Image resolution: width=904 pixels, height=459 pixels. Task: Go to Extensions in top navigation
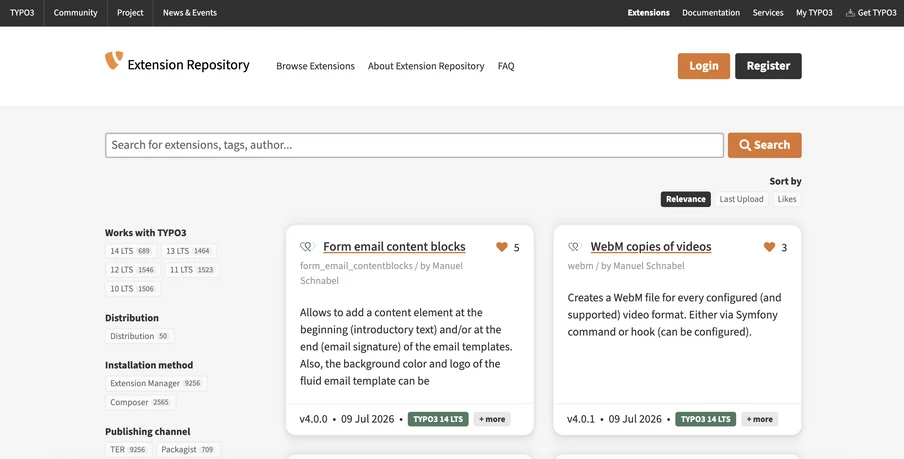[x=649, y=13]
